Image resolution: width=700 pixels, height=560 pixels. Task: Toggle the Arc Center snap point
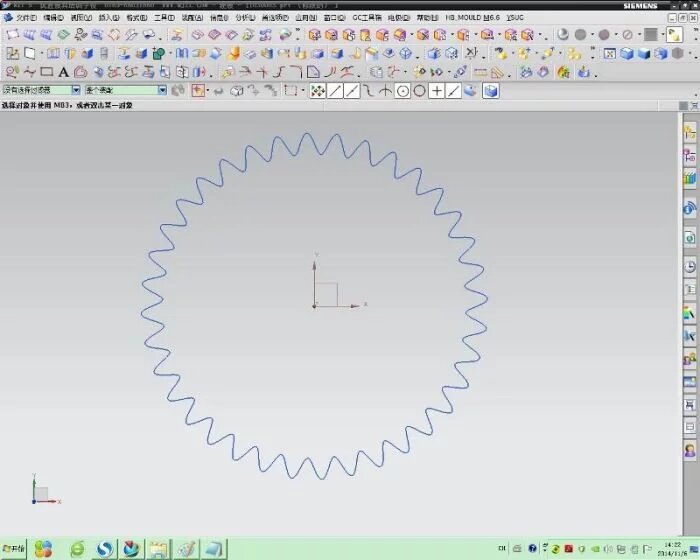(403, 91)
